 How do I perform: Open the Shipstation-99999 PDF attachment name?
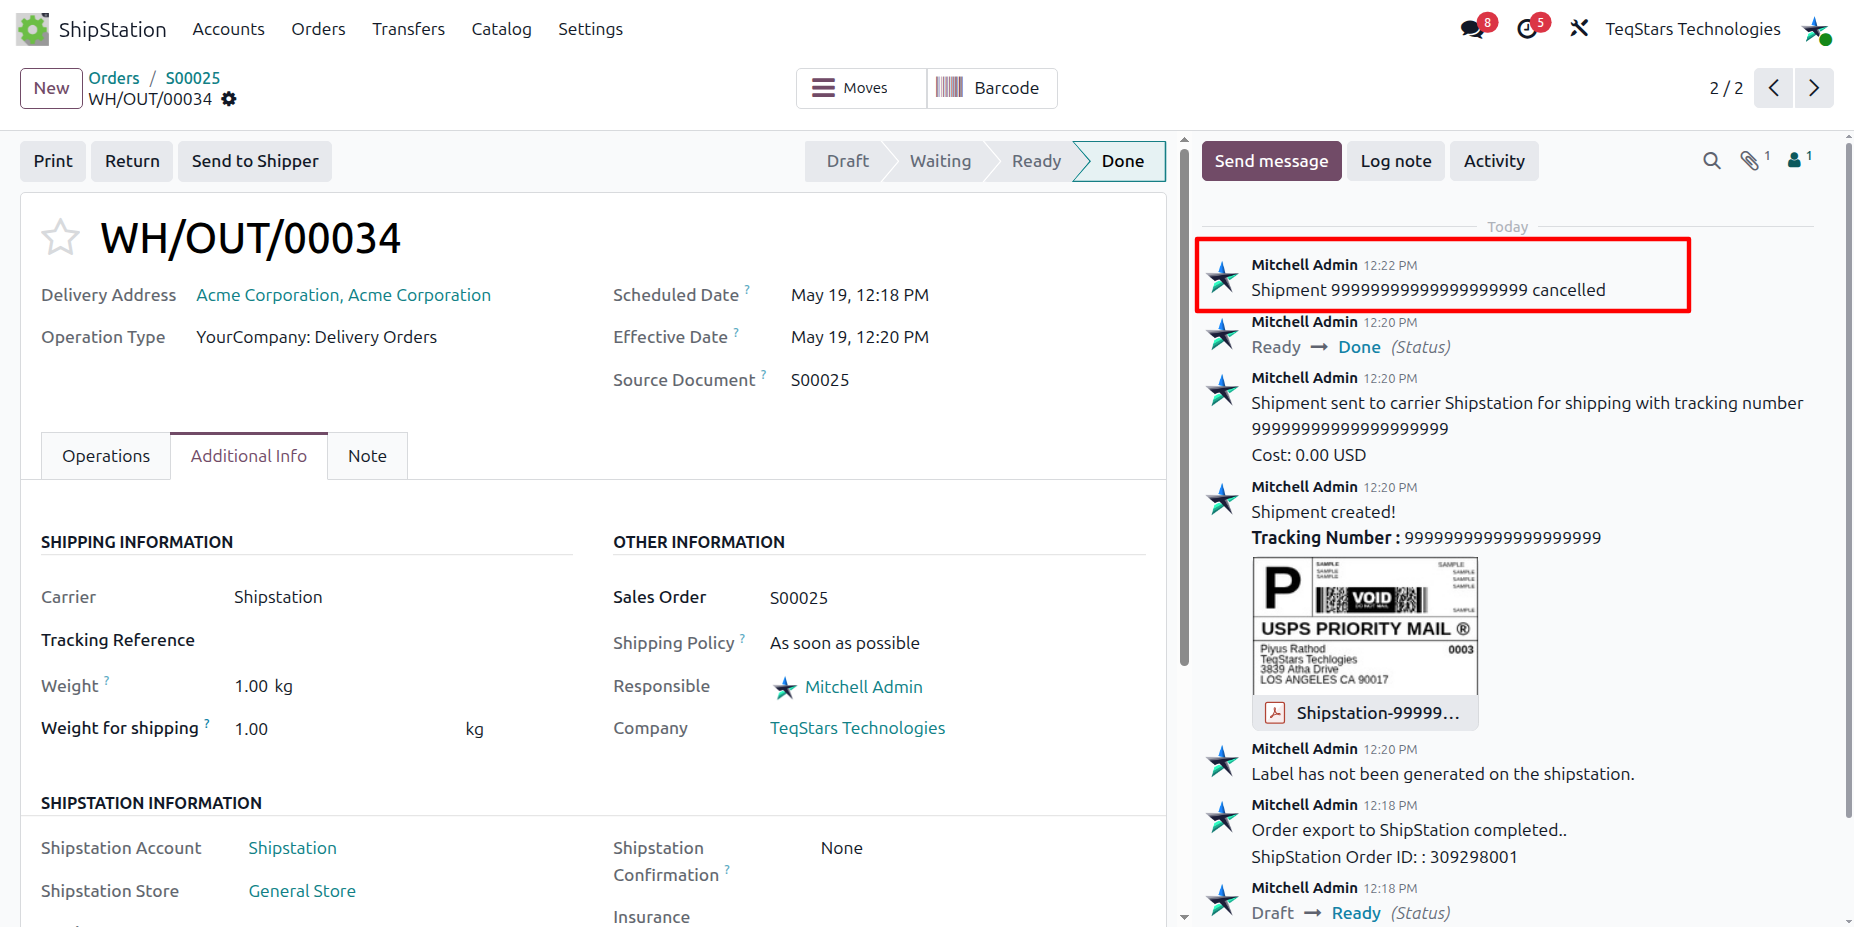[x=1378, y=713]
